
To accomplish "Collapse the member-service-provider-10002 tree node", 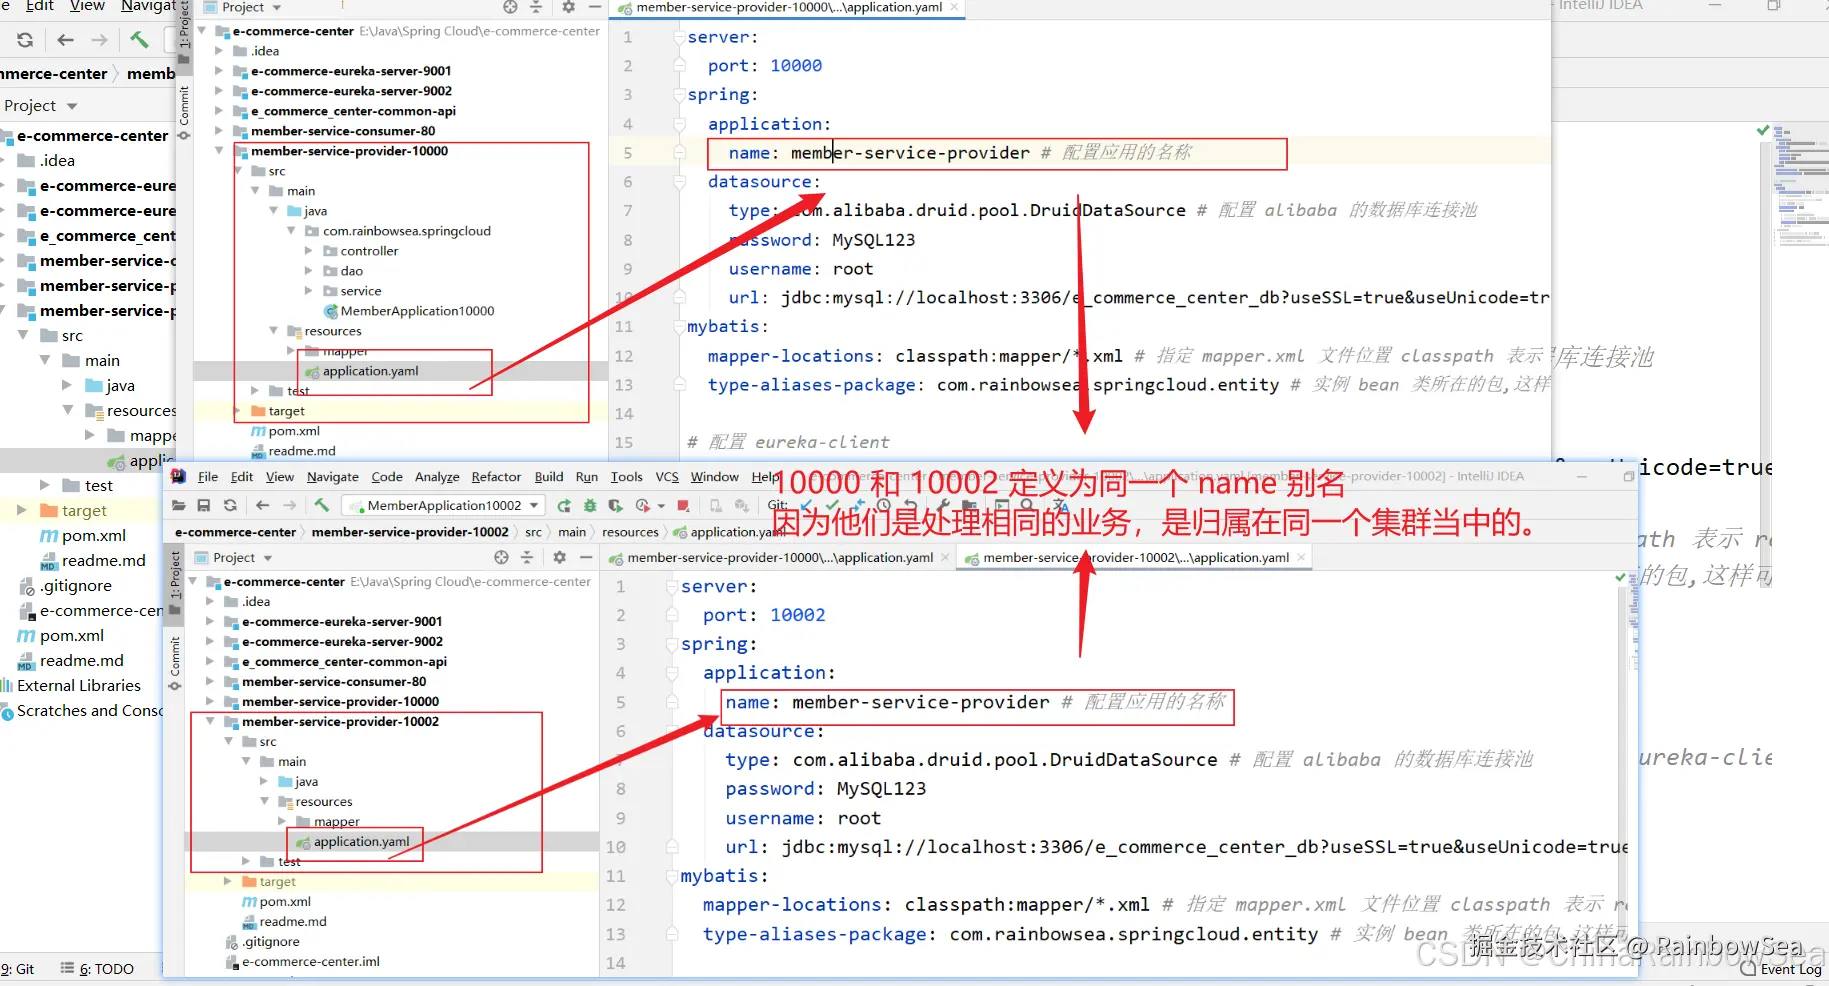I will pyautogui.click(x=211, y=721).
